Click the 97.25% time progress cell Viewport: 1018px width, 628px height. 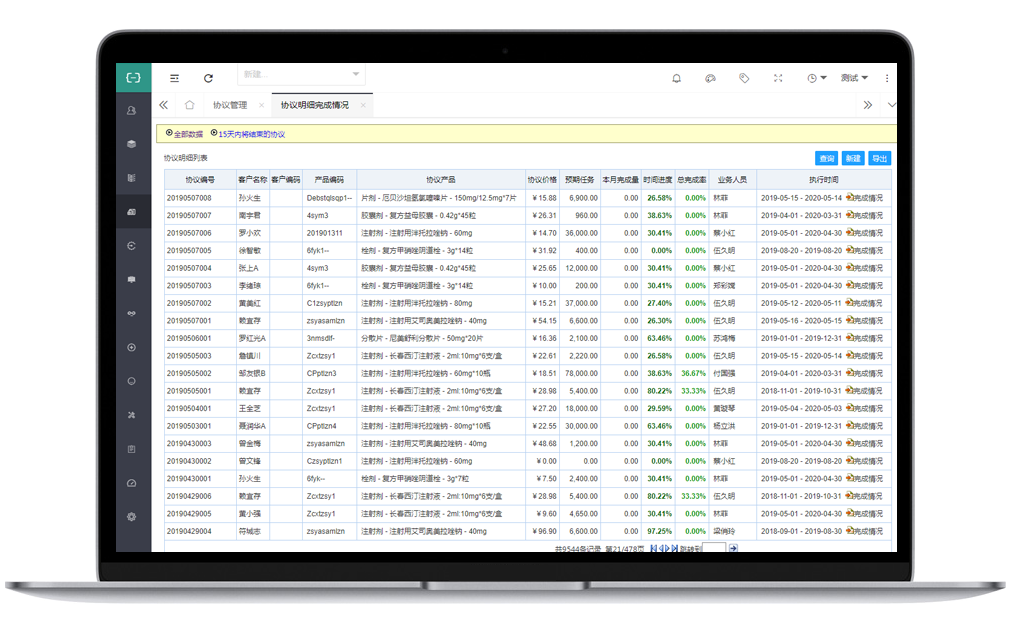(660, 531)
